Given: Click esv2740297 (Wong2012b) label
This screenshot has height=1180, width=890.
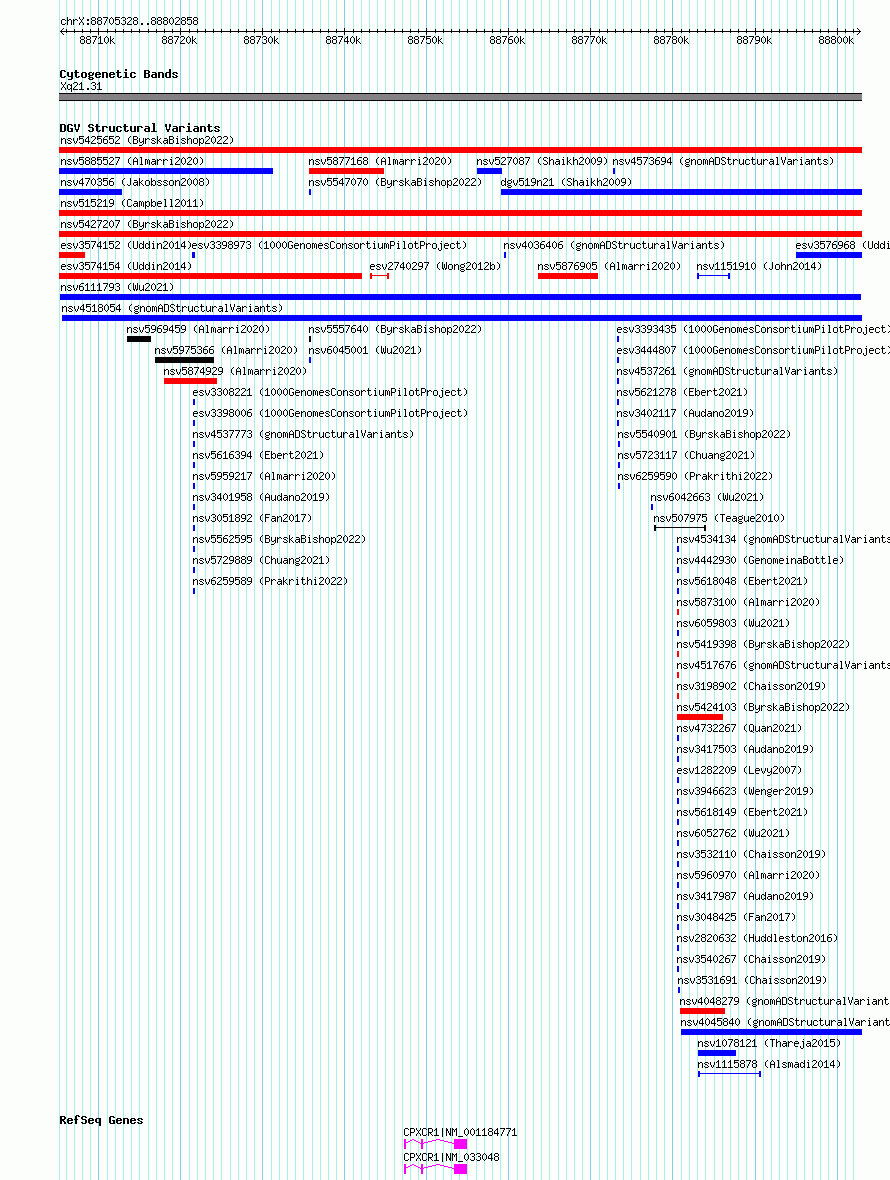Looking at the screenshot, I should [x=435, y=266].
